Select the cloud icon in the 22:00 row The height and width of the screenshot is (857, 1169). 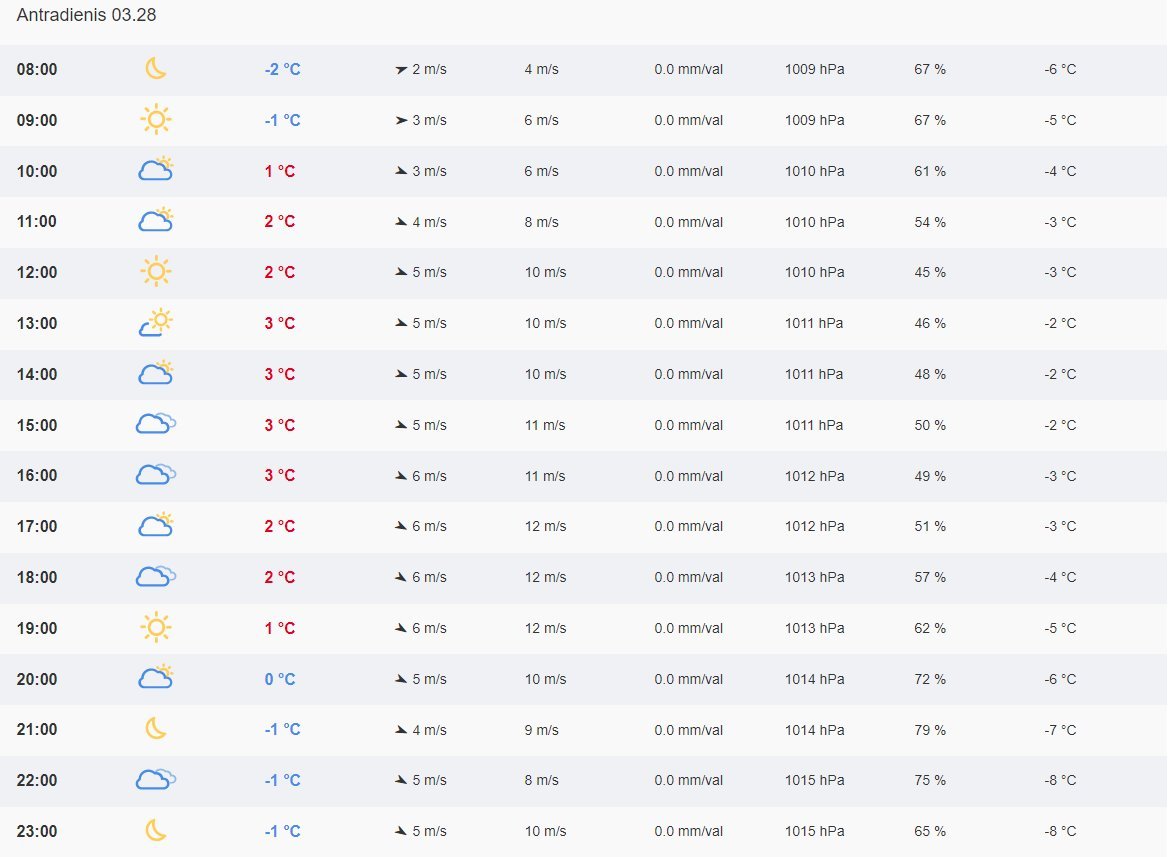155,779
